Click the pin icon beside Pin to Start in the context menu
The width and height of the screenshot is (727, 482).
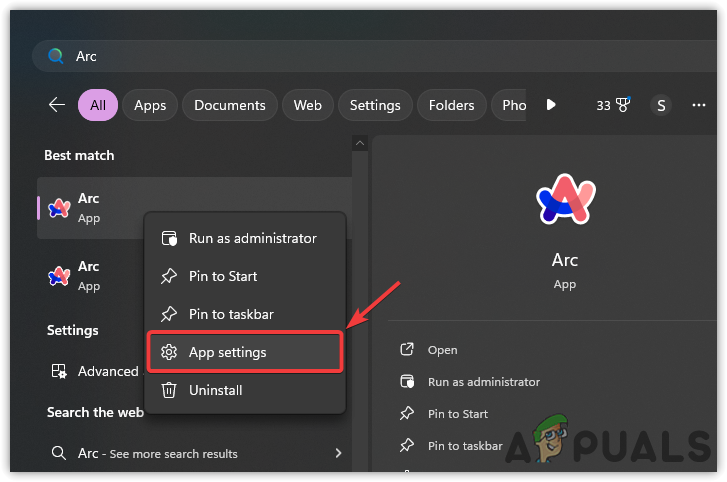169,276
